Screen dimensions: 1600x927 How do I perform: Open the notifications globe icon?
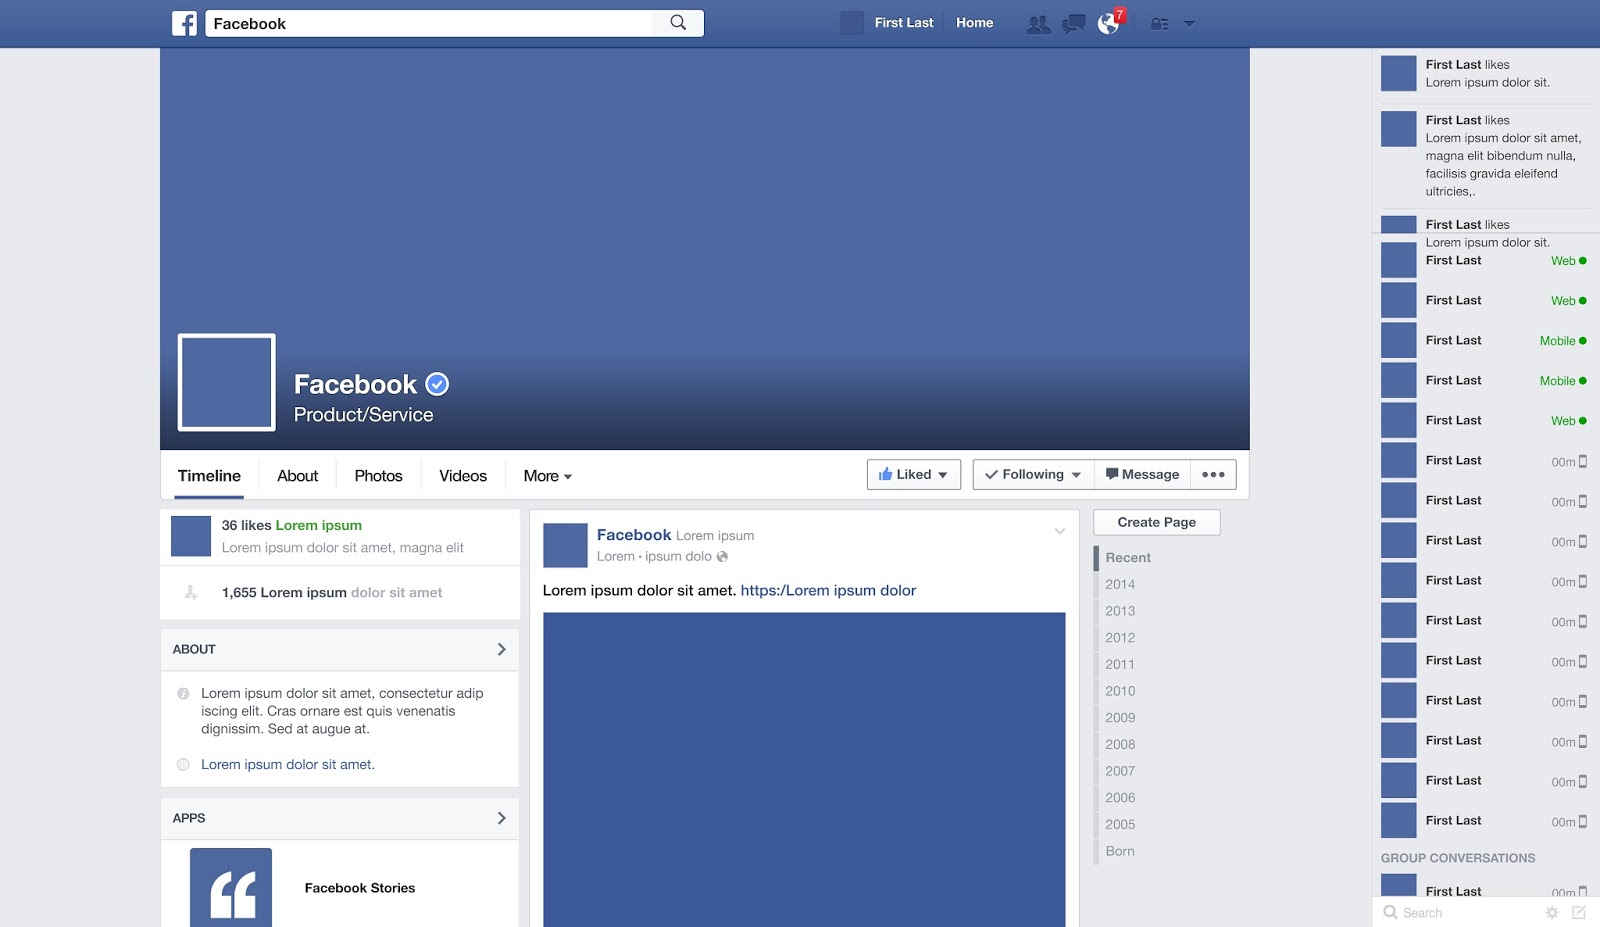1108,23
